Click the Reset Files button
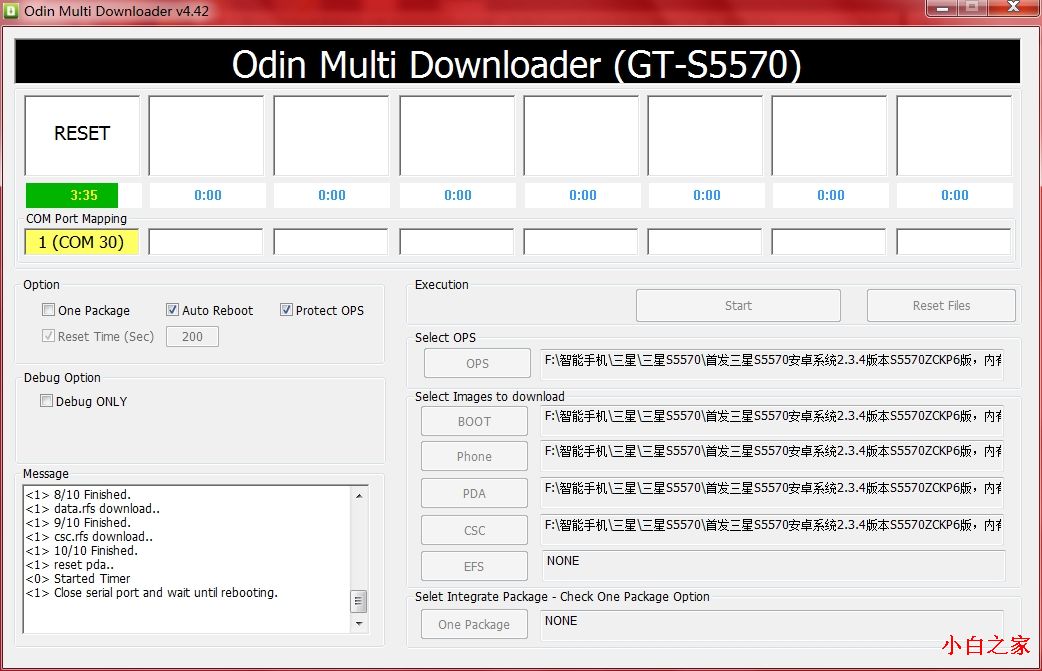Viewport: 1042px width, 671px height. pyautogui.click(x=941, y=306)
